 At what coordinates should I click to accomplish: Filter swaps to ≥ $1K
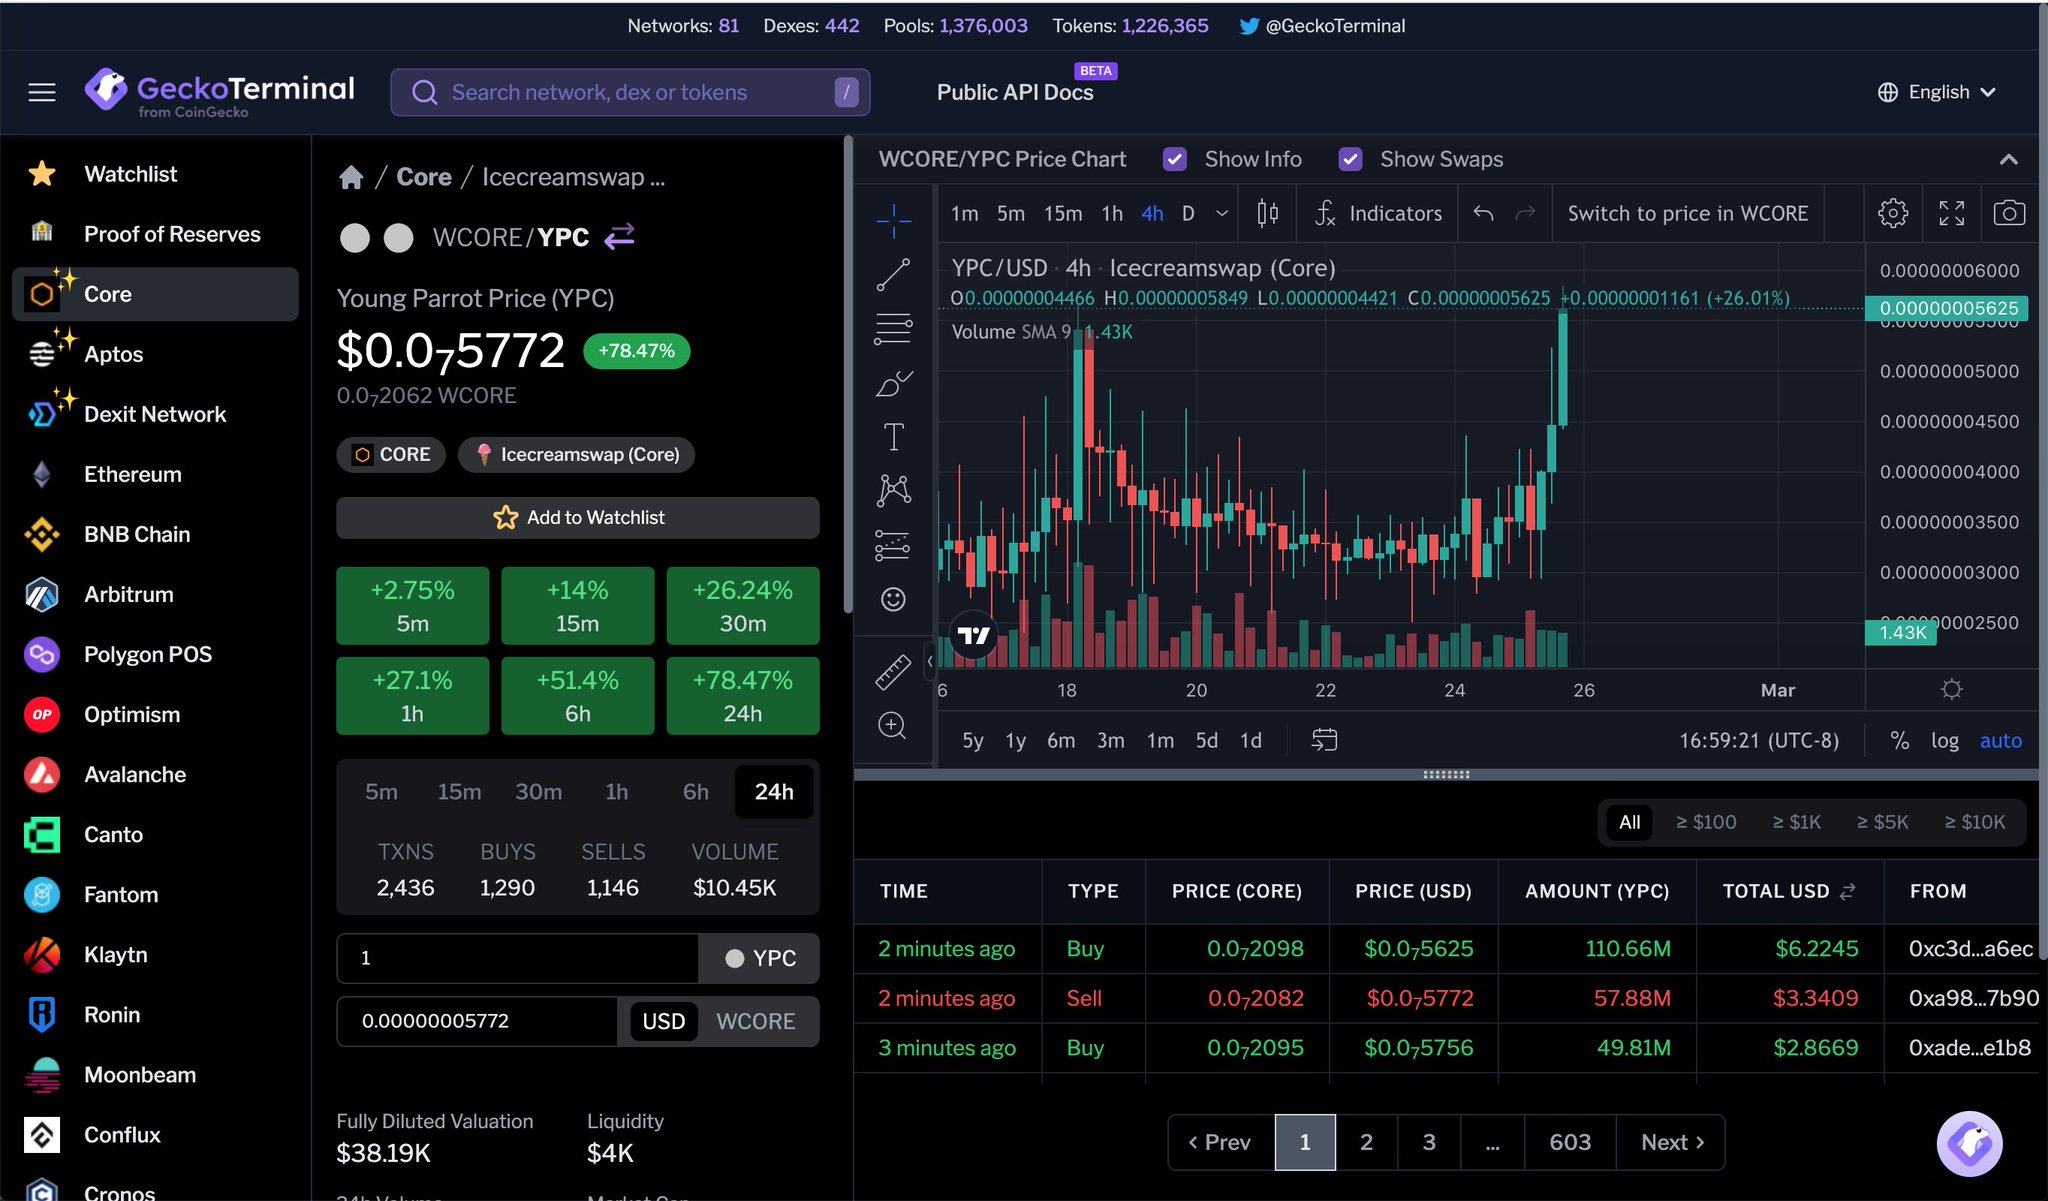tap(1796, 822)
